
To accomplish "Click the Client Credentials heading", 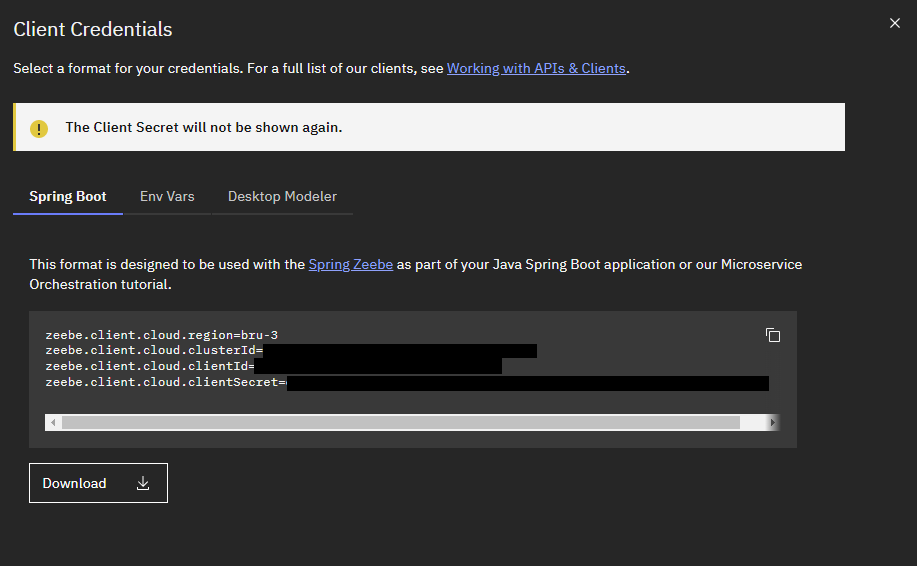I will pos(93,29).
